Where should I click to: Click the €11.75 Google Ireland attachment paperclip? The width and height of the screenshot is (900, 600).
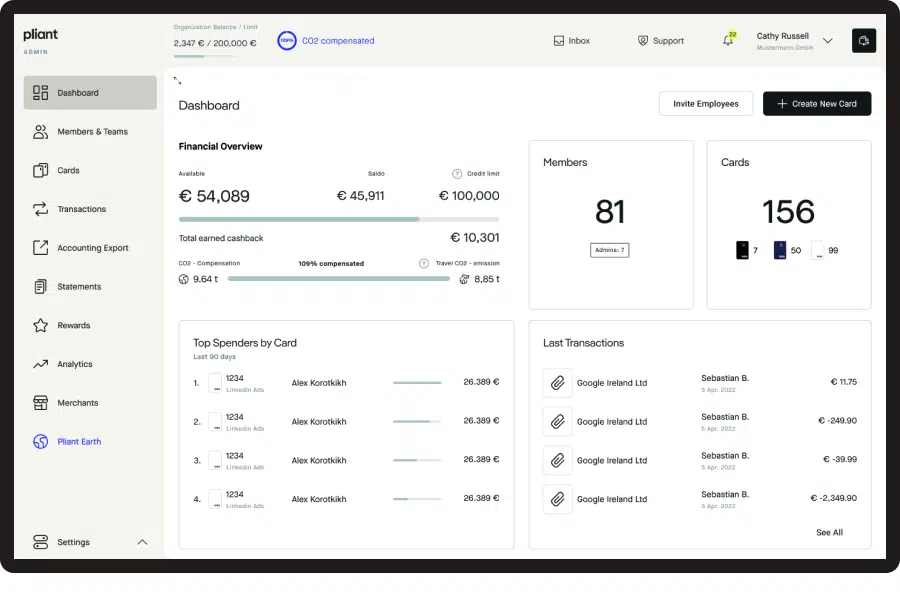point(557,383)
